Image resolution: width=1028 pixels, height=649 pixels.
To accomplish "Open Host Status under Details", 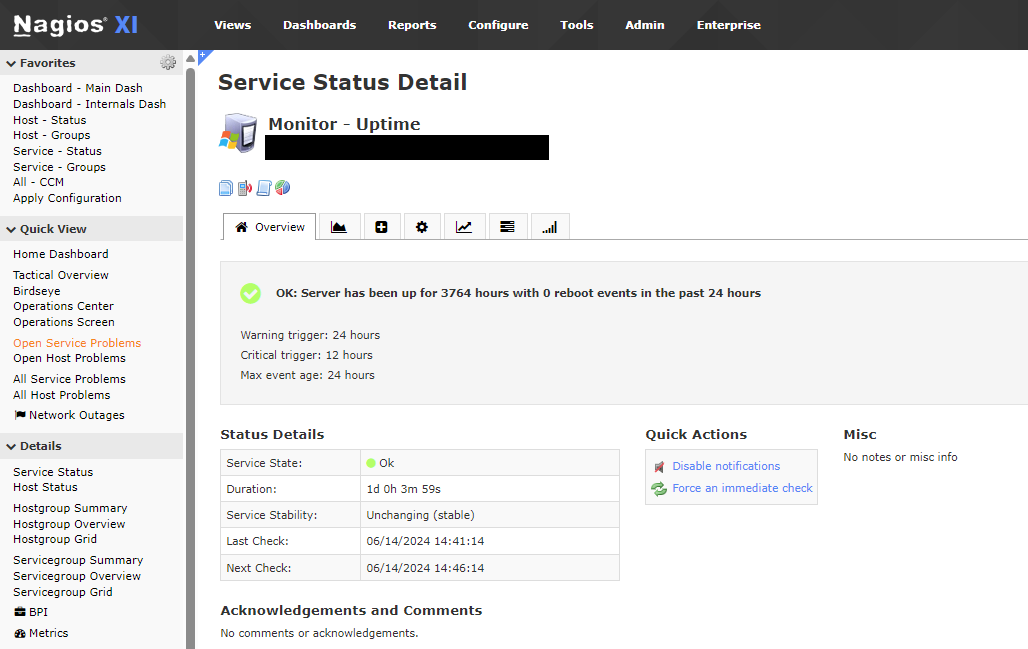I will (45, 487).
